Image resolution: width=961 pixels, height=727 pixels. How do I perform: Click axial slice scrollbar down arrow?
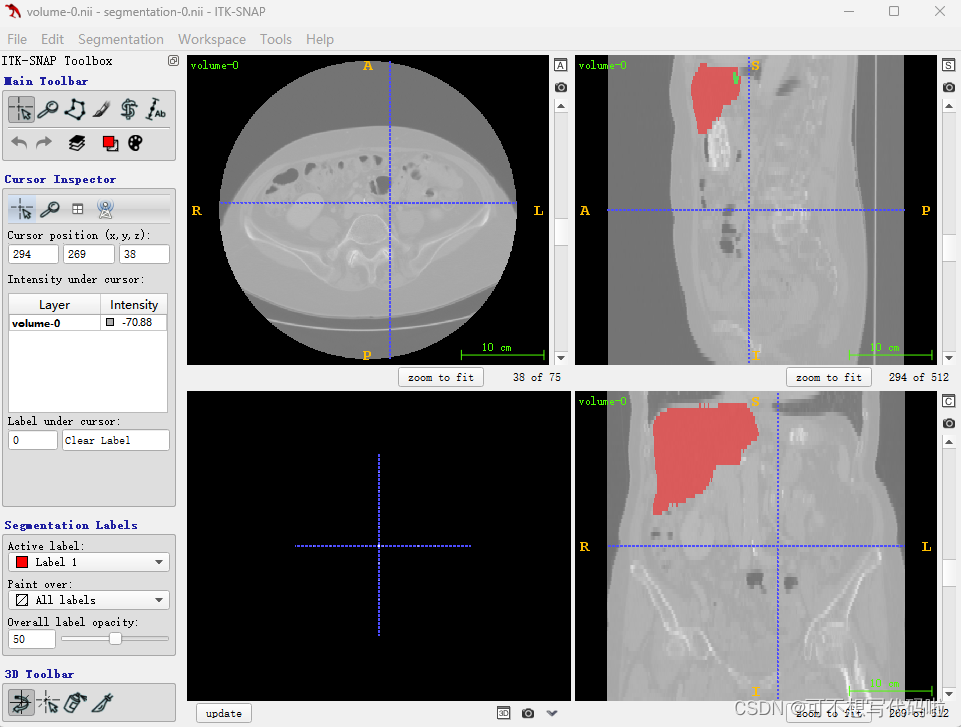(x=561, y=358)
